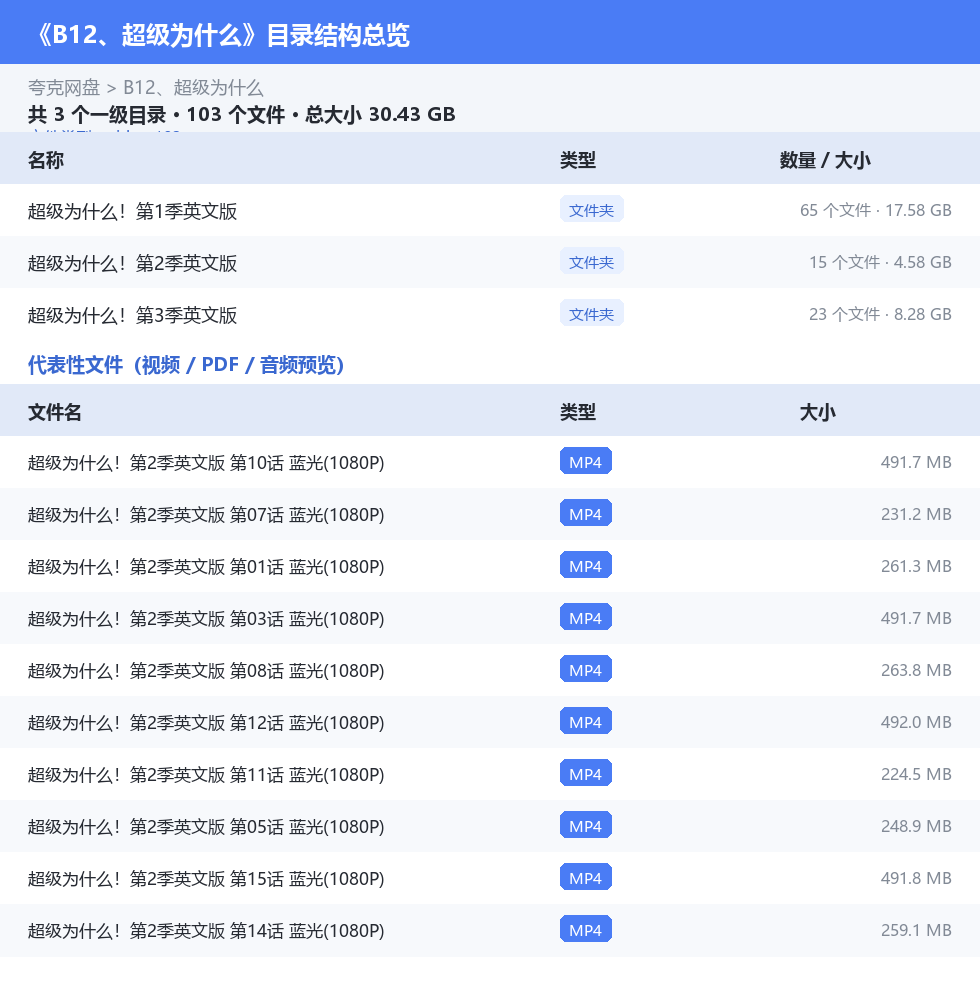This screenshot has height=988, width=980.
Task: Click the 文件夹 badge in the 第1季英文版 row
Action: pyautogui.click(x=591, y=210)
